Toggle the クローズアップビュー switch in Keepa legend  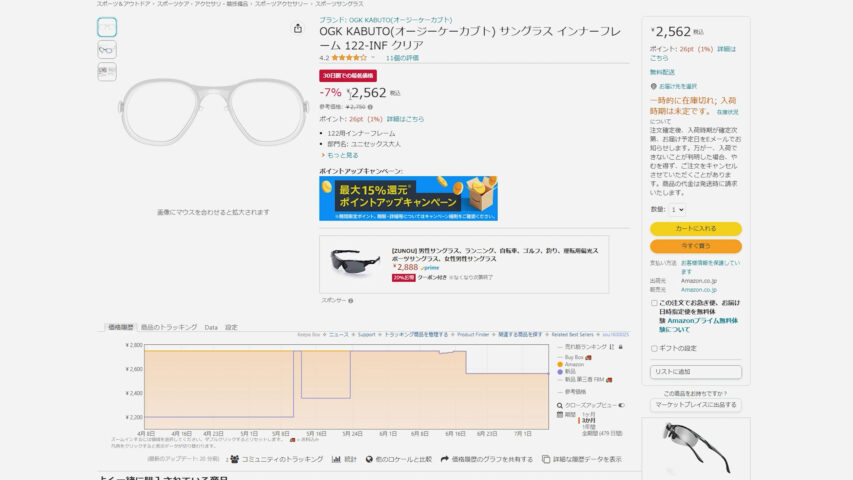(x=621, y=405)
